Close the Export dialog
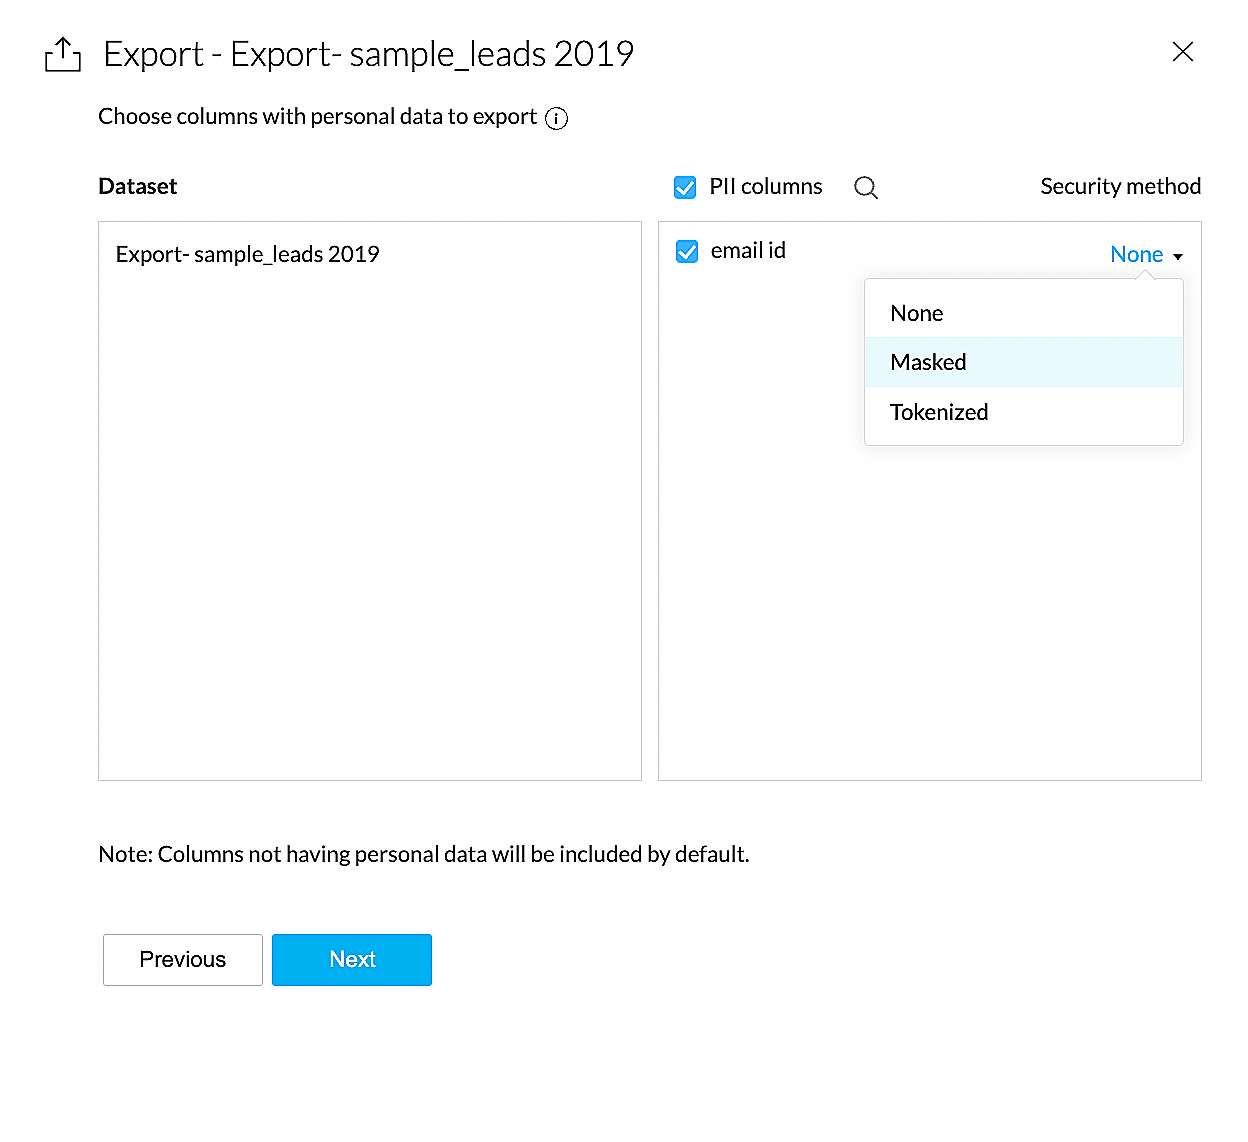1248x1142 pixels. point(1182,52)
